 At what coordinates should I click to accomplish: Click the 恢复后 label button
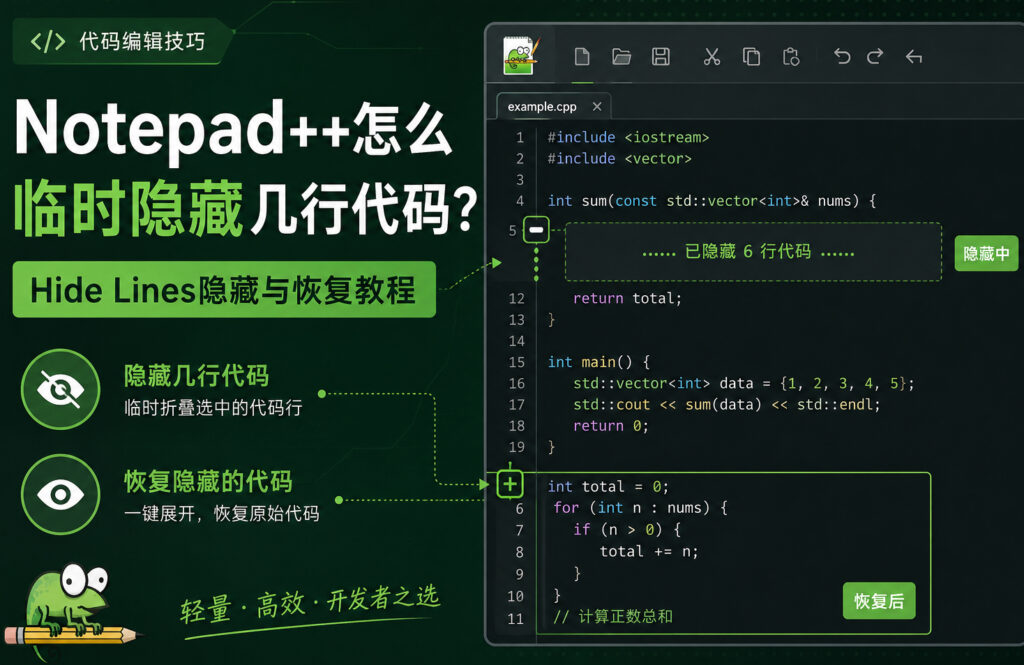point(878,601)
